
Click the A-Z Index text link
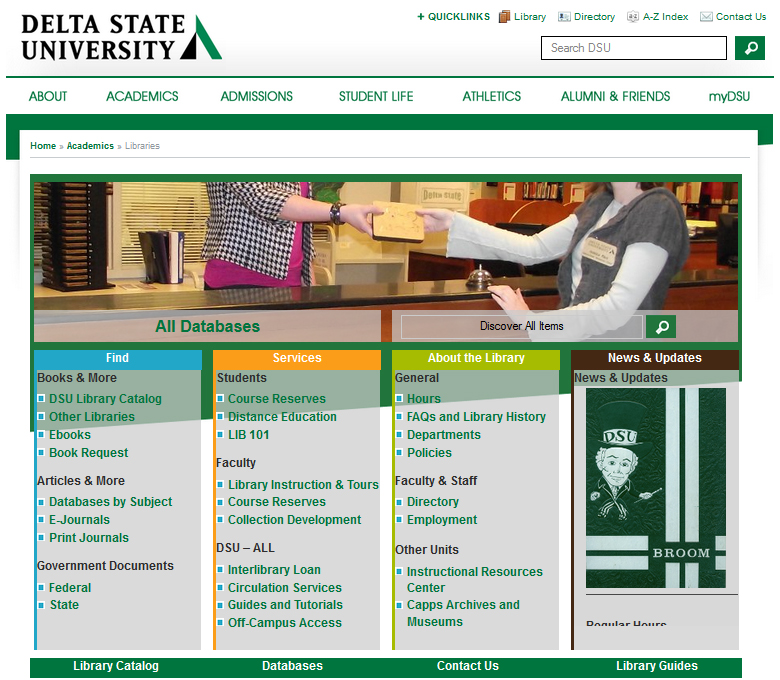click(665, 17)
